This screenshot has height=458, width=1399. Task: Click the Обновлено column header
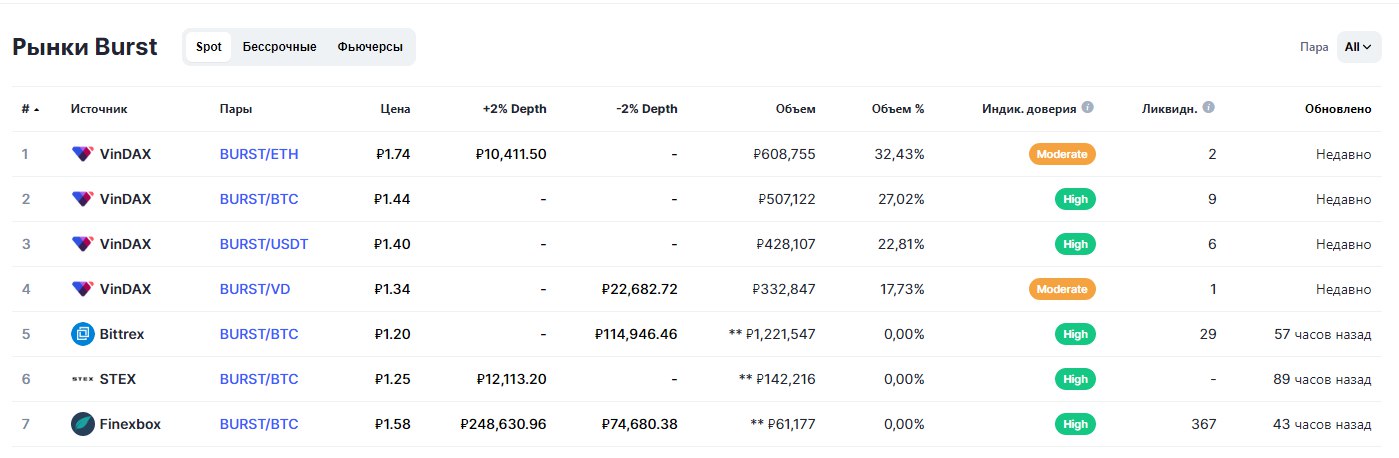(1338, 109)
